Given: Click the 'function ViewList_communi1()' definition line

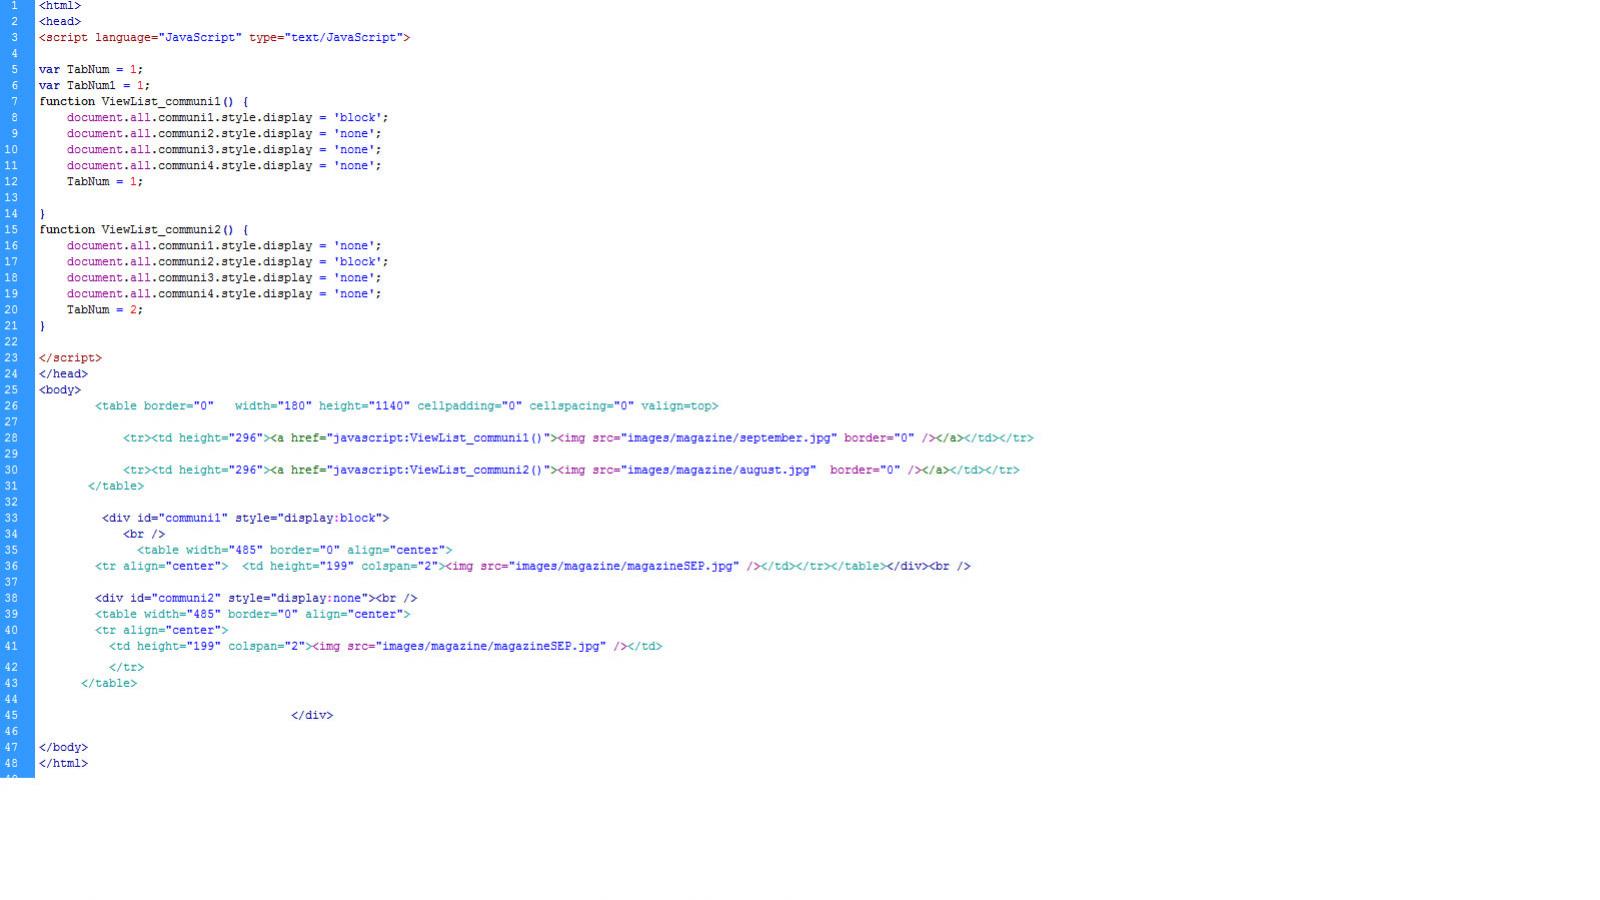Looking at the screenshot, I should (x=144, y=102).
